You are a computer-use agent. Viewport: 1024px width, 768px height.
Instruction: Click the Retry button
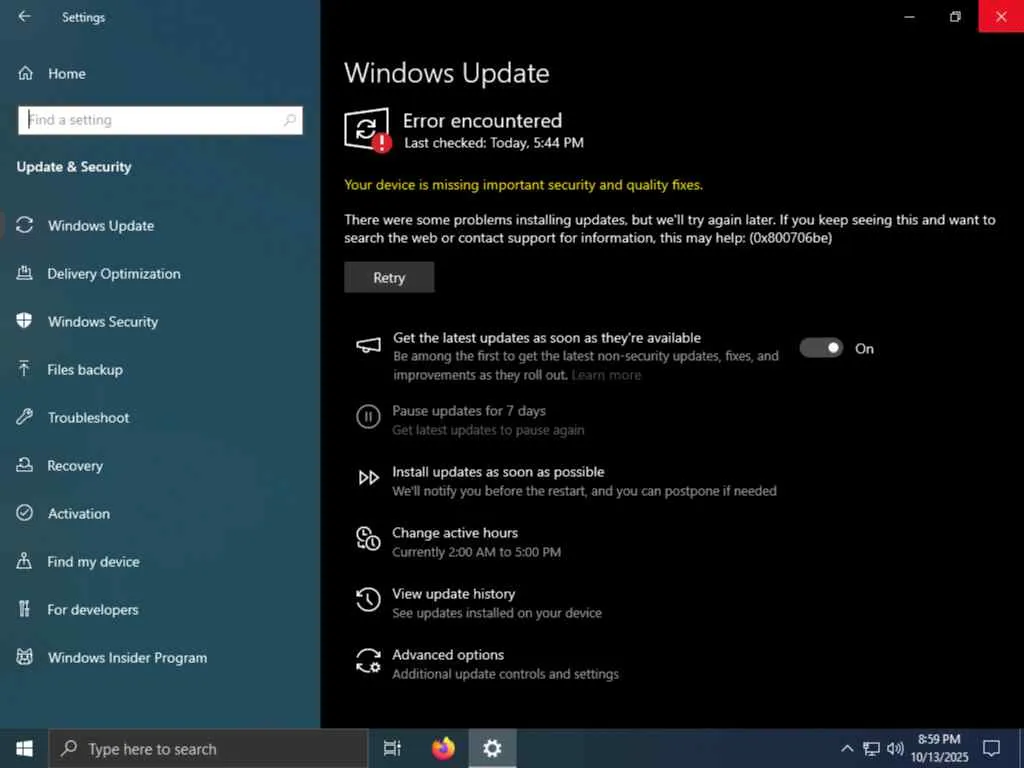[389, 278]
